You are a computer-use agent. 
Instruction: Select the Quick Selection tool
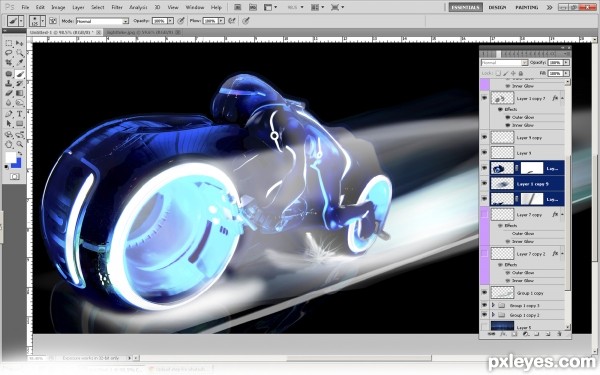[20, 53]
